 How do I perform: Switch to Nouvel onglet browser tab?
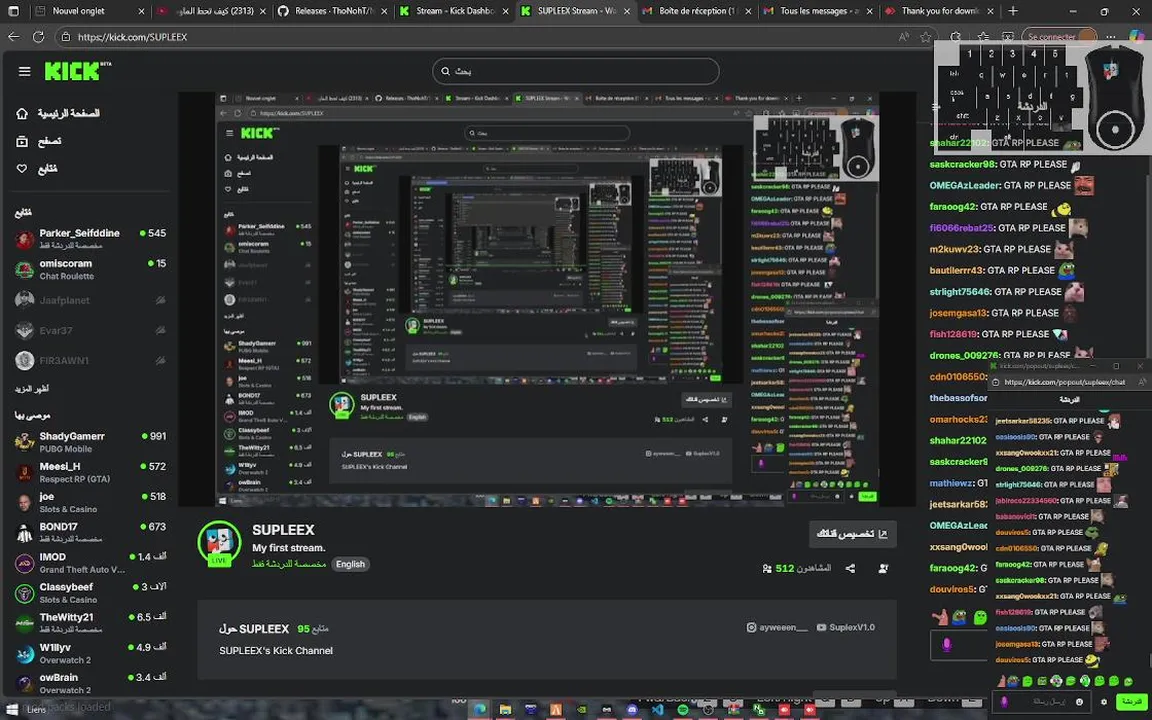tap(87, 11)
